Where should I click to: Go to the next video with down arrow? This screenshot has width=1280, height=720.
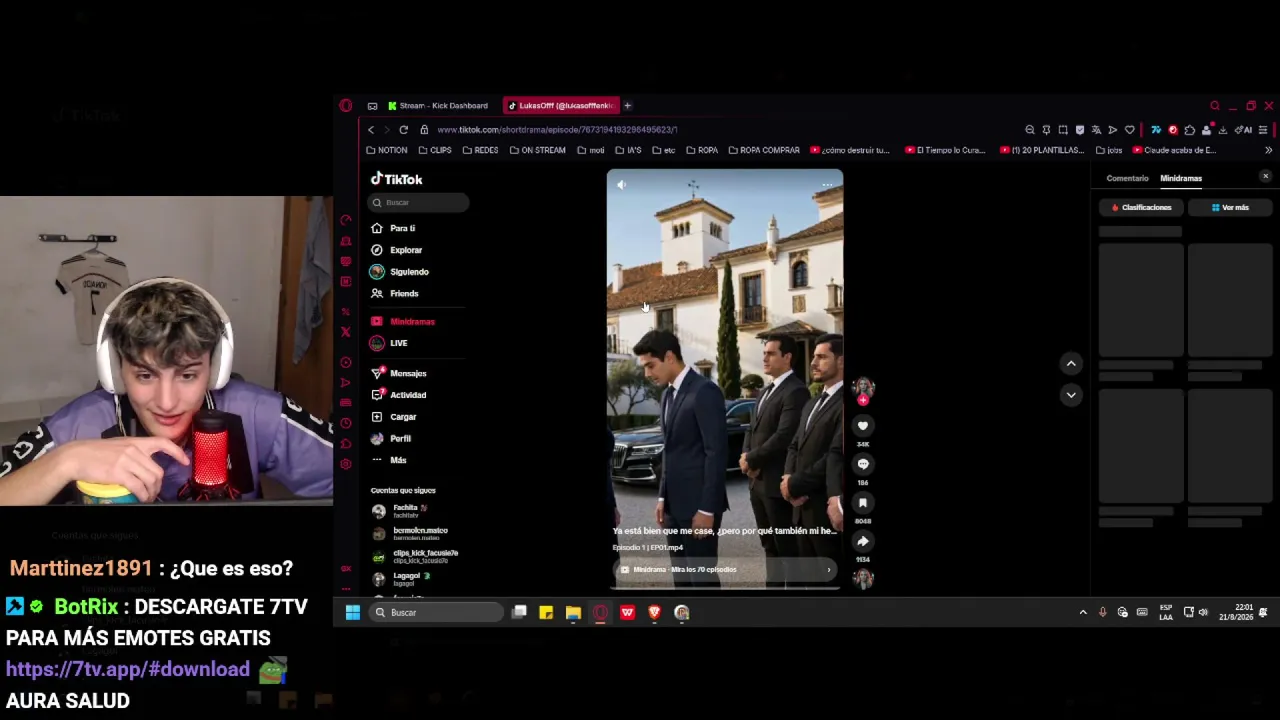(x=1071, y=395)
